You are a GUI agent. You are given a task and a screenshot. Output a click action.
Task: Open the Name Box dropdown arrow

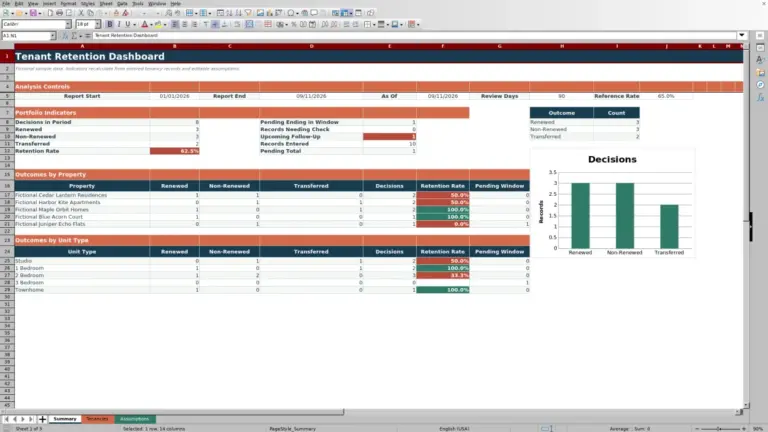click(x=52, y=36)
